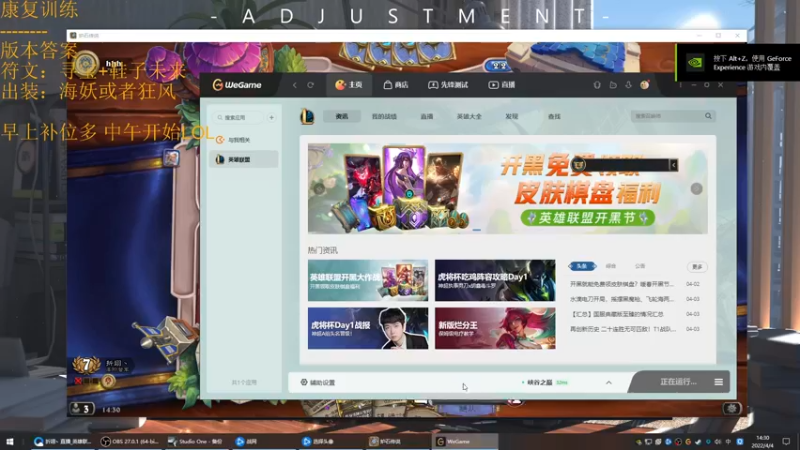Click the 正在运行 button
Screen dimensions: 800x450
coord(678,382)
